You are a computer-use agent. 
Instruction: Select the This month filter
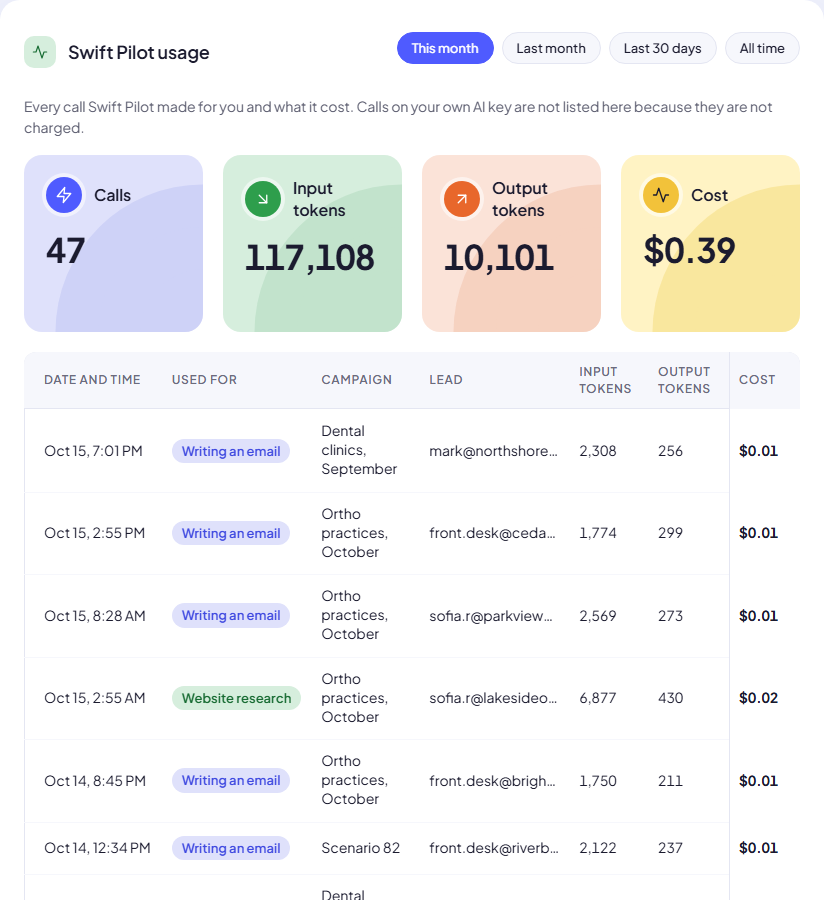(x=445, y=48)
